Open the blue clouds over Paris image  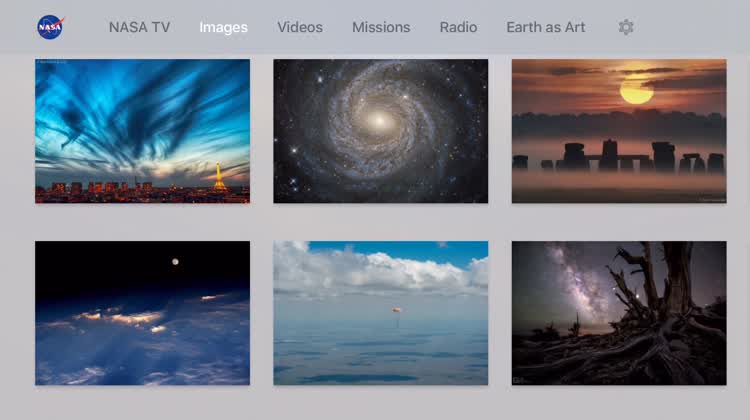click(142, 131)
